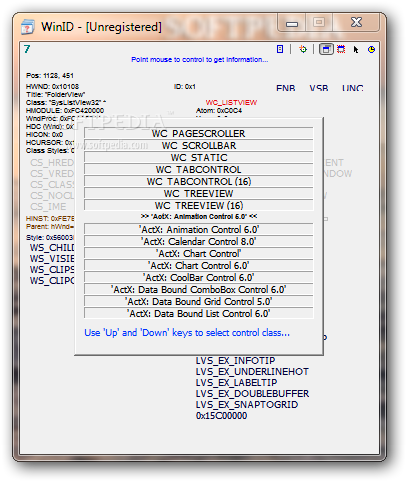Viewport: 407px width, 482px height.
Task: Click "Use 'Up' and 'Down' keys" hint text
Action: [x=187, y=333]
